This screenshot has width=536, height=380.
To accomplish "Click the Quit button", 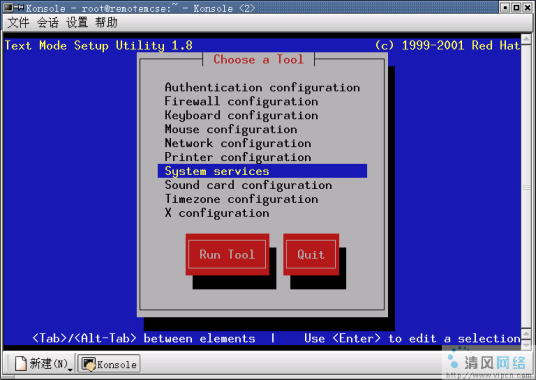I will coord(311,254).
